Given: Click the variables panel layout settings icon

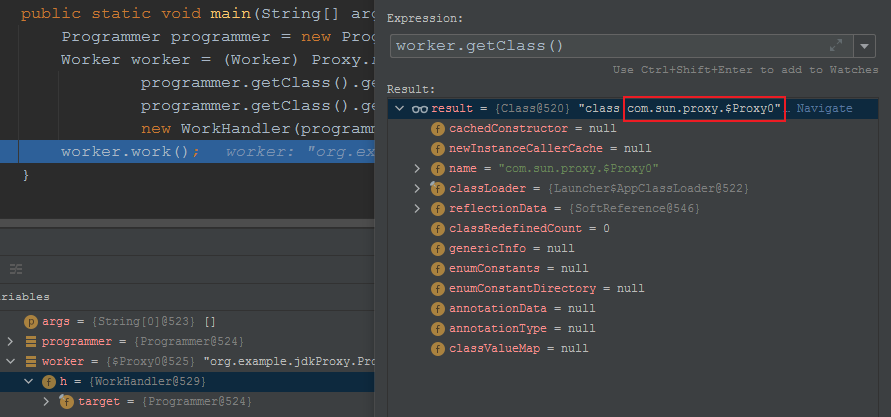Looking at the screenshot, I should 16,269.
